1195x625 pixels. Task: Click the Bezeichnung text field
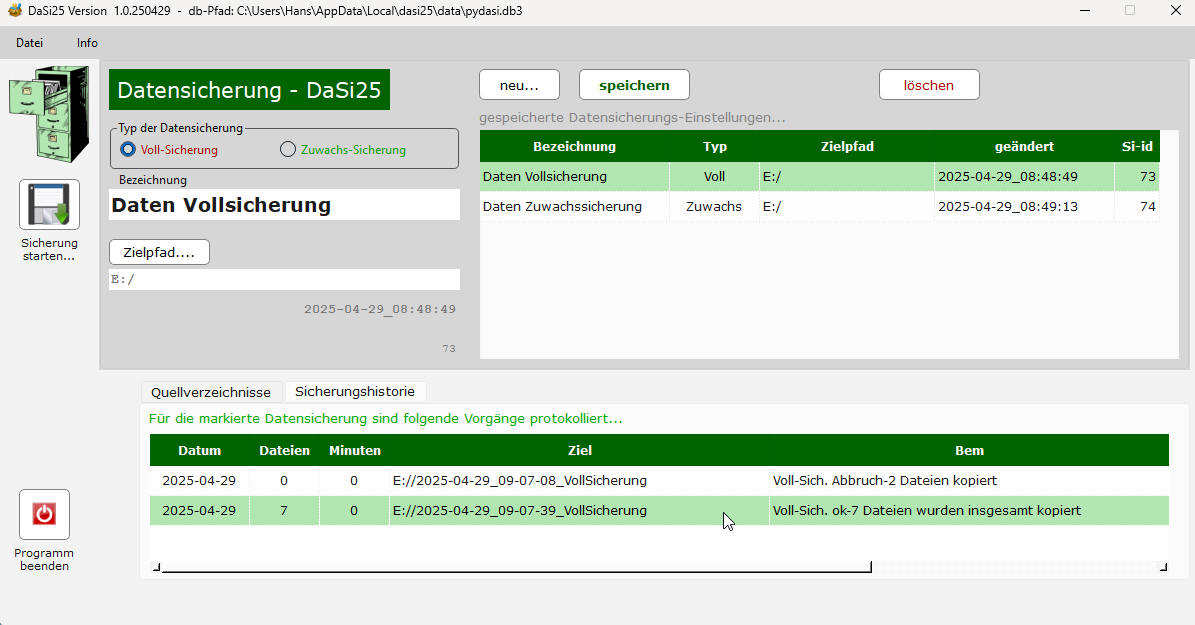tap(284, 205)
